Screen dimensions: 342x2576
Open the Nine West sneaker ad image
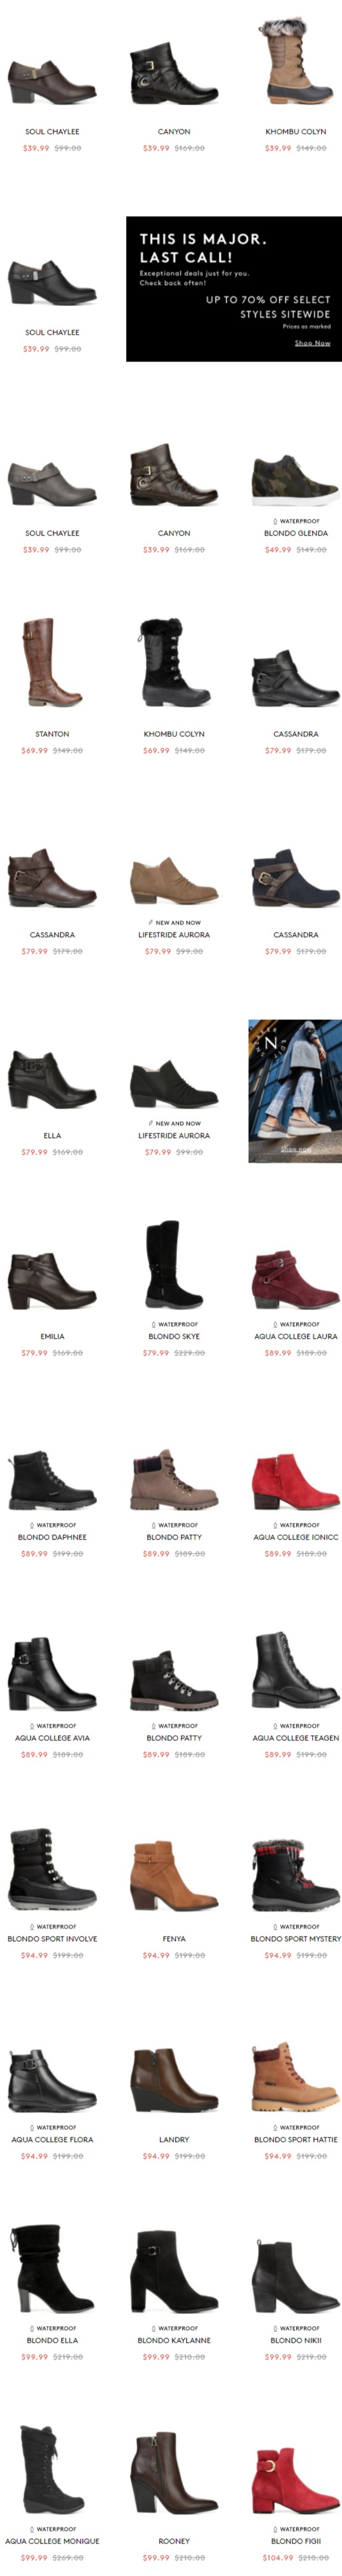(295, 1091)
